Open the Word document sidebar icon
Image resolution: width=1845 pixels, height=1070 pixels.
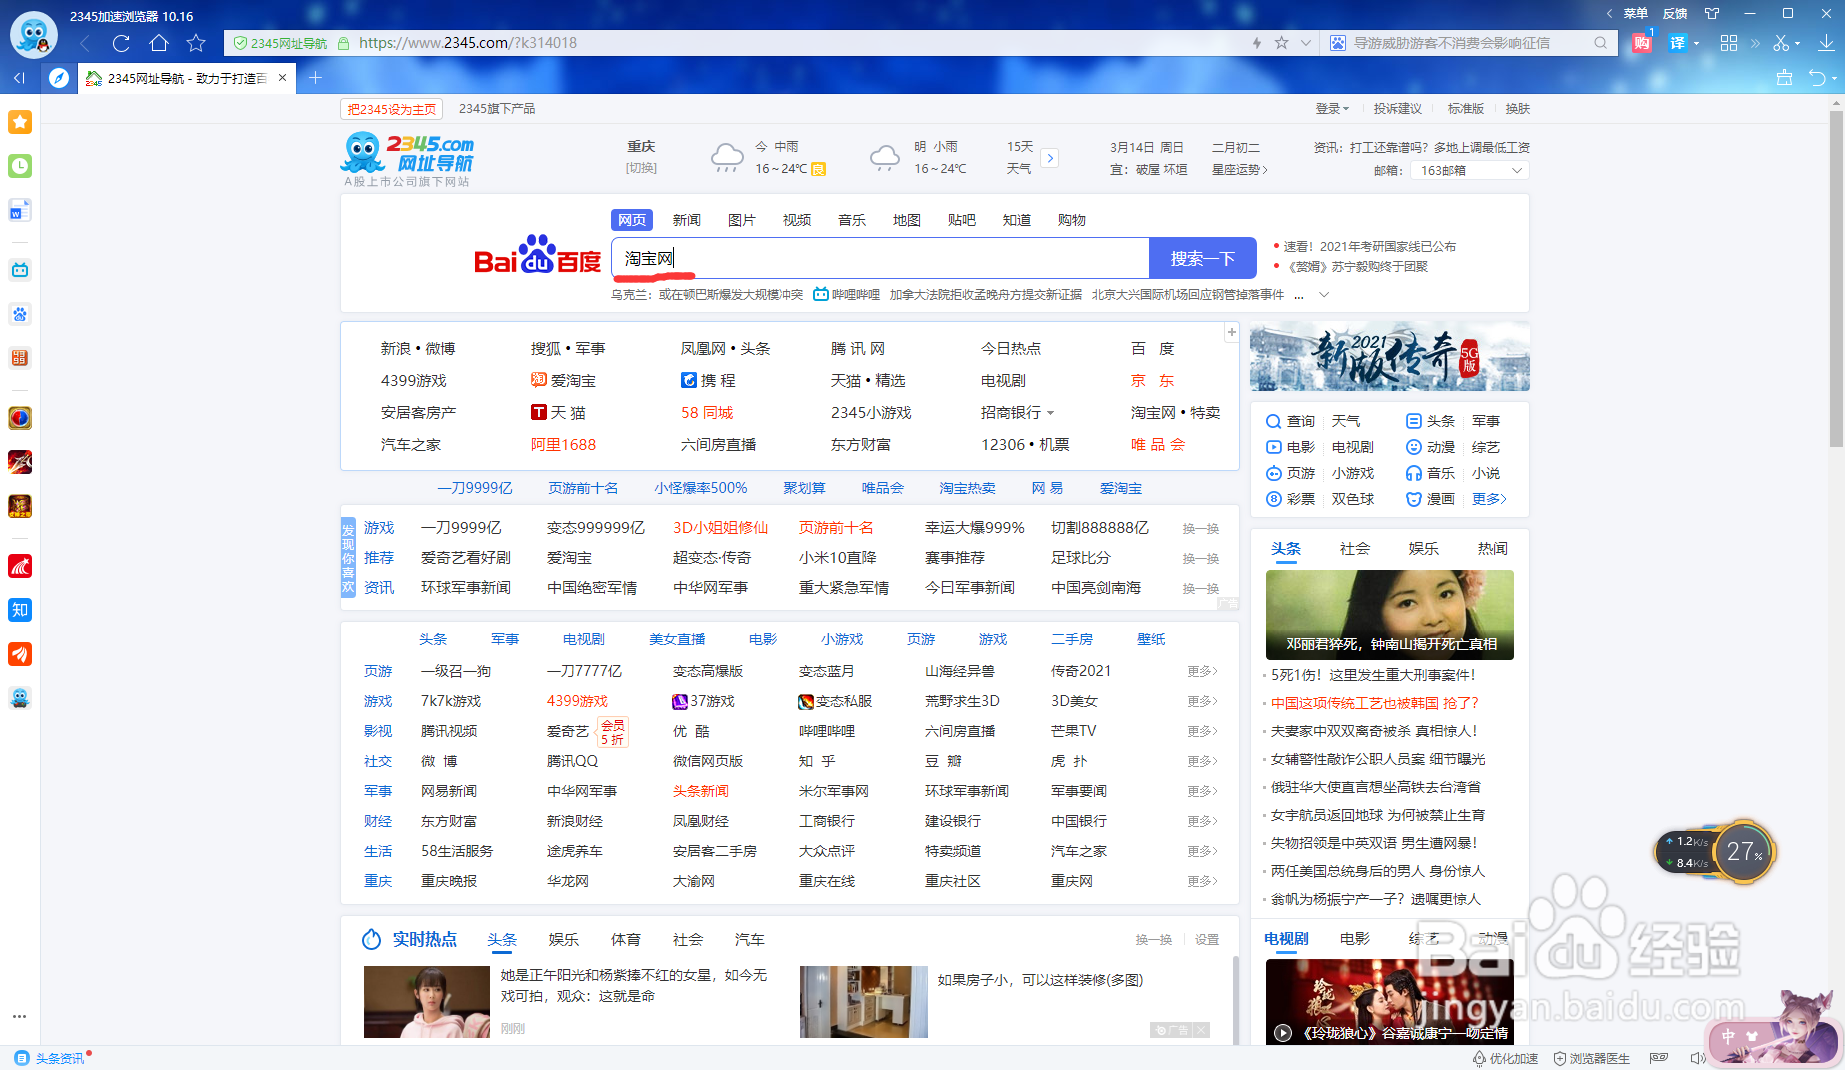click(x=20, y=210)
